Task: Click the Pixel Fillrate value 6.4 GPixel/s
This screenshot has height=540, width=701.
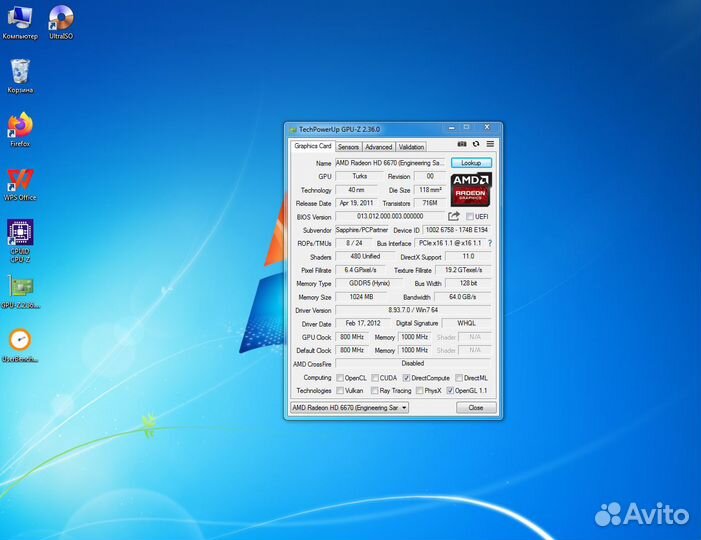Action: click(x=360, y=270)
